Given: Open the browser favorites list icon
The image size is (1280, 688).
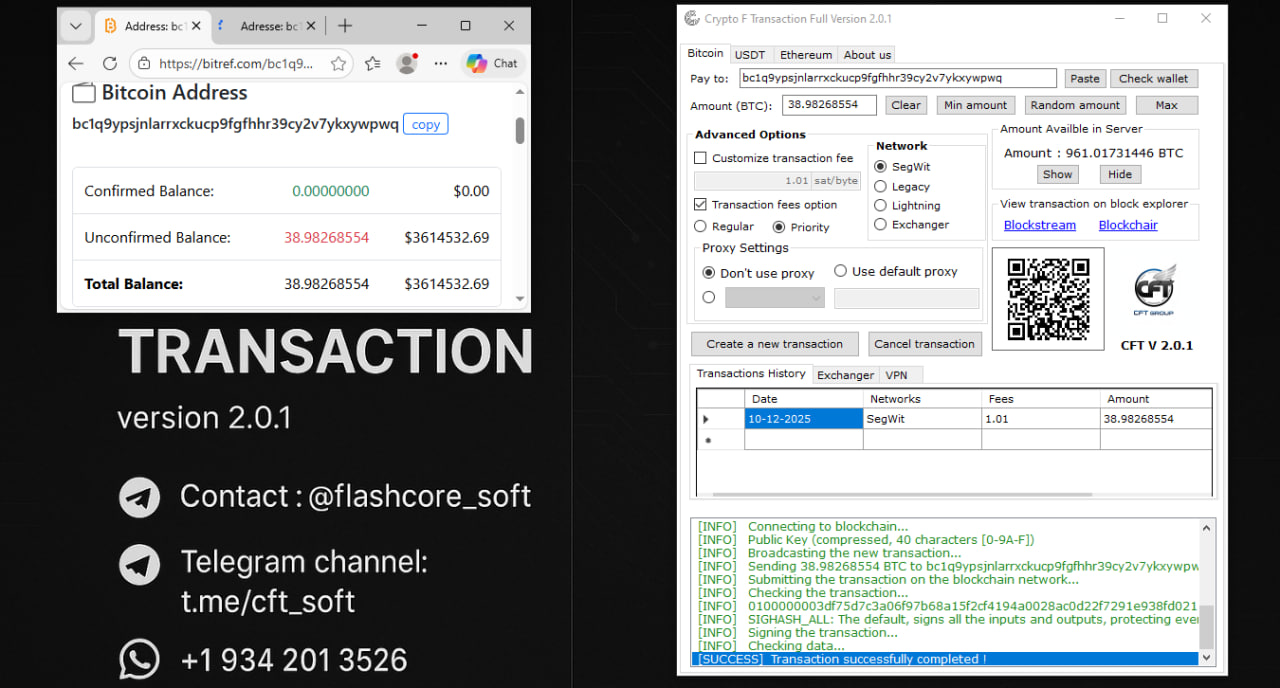Looking at the screenshot, I should tap(373, 63).
